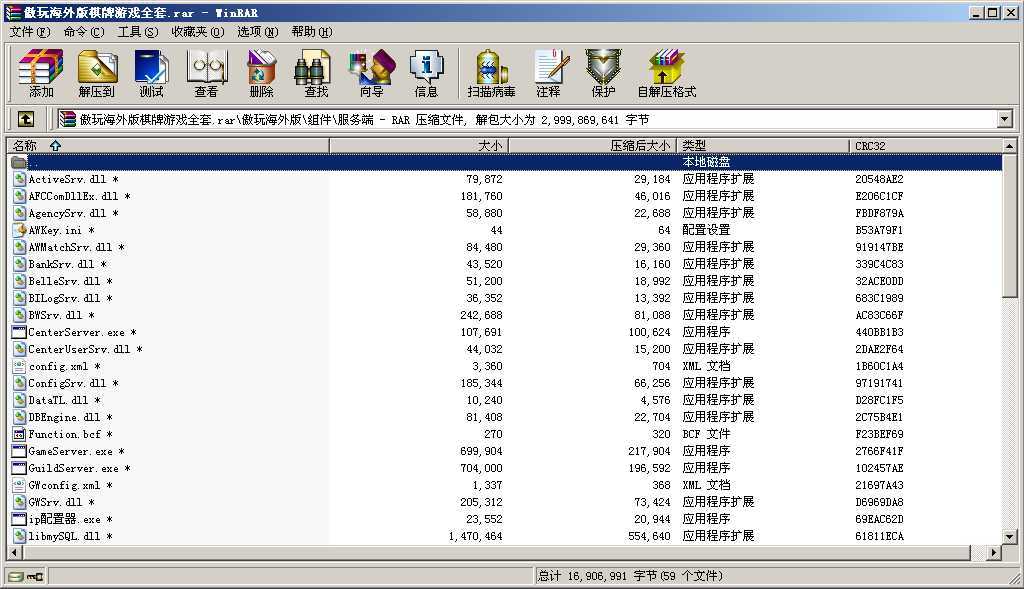The image size is (1024, 589).
Task: Select the DBEngine.dll file
Action: pos(505,417)
